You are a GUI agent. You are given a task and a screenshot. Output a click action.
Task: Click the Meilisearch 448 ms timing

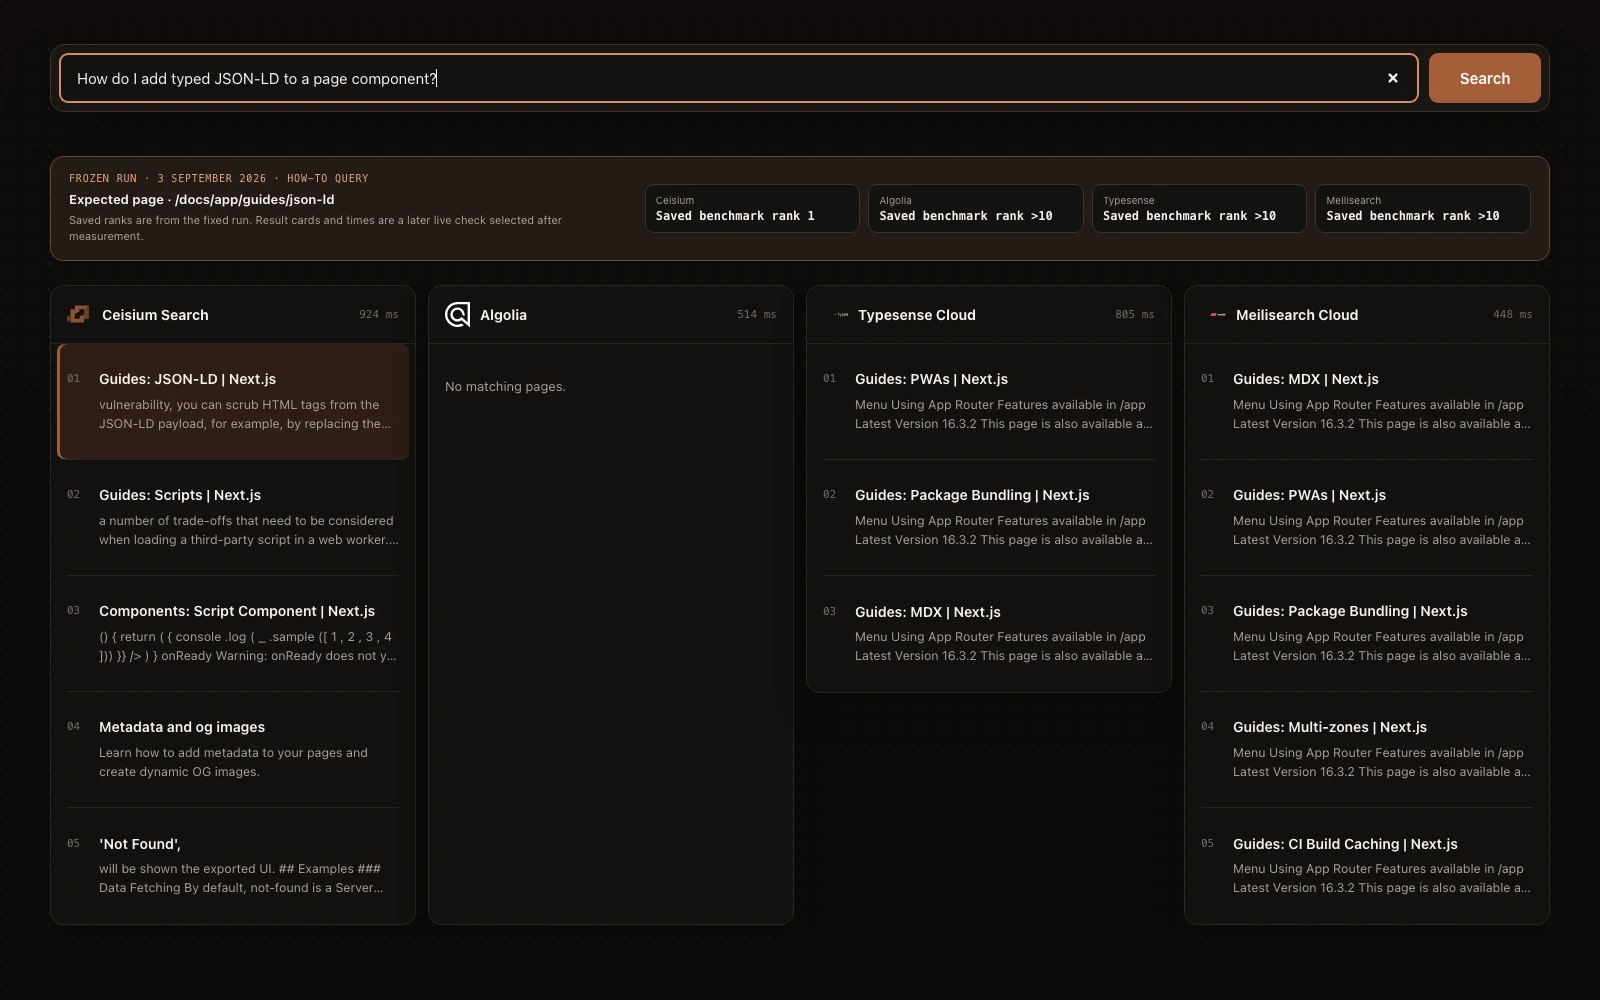1513,314
